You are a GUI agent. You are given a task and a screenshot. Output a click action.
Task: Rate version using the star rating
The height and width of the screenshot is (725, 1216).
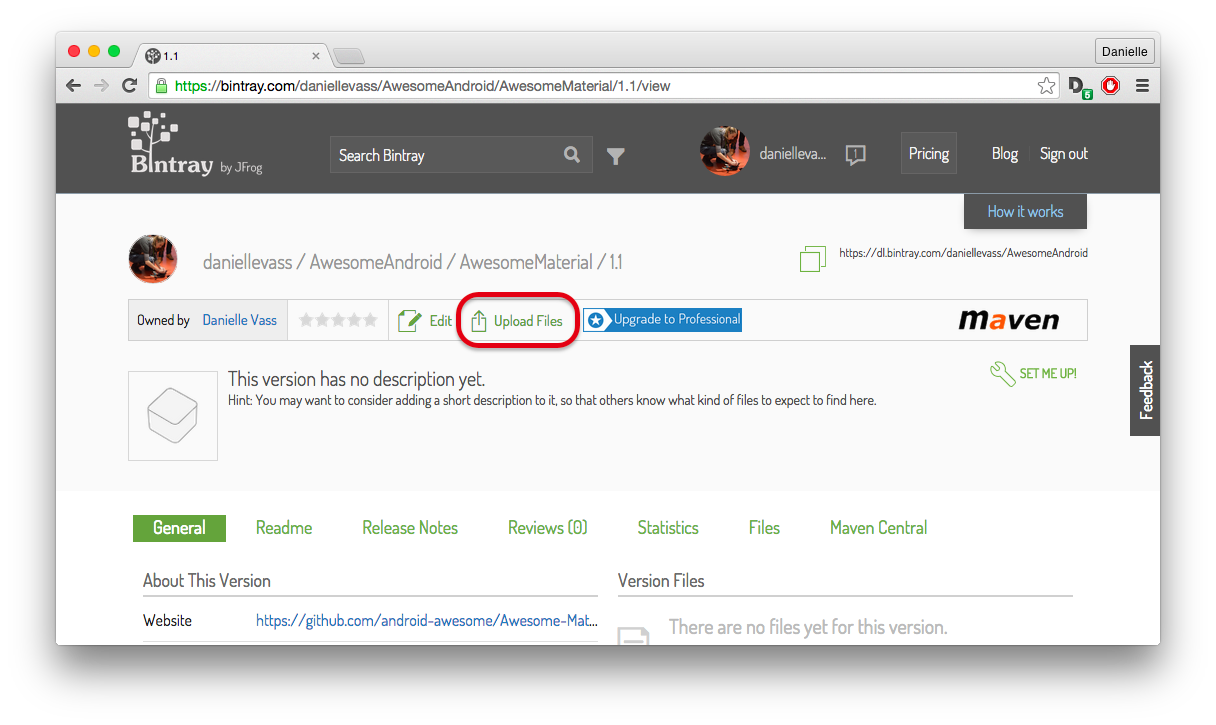pos(338,320)
